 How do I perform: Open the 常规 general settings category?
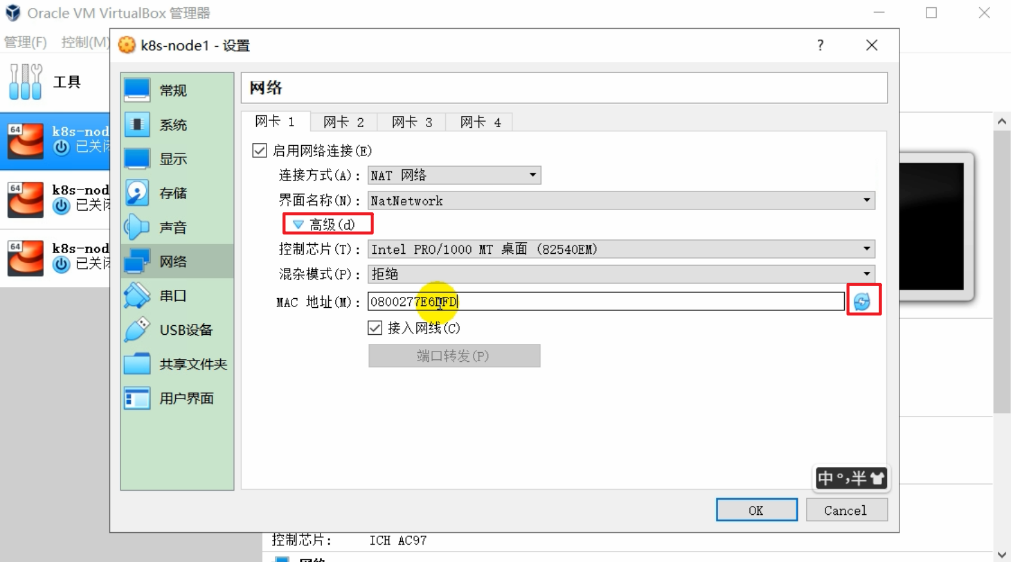click(177, 90)
